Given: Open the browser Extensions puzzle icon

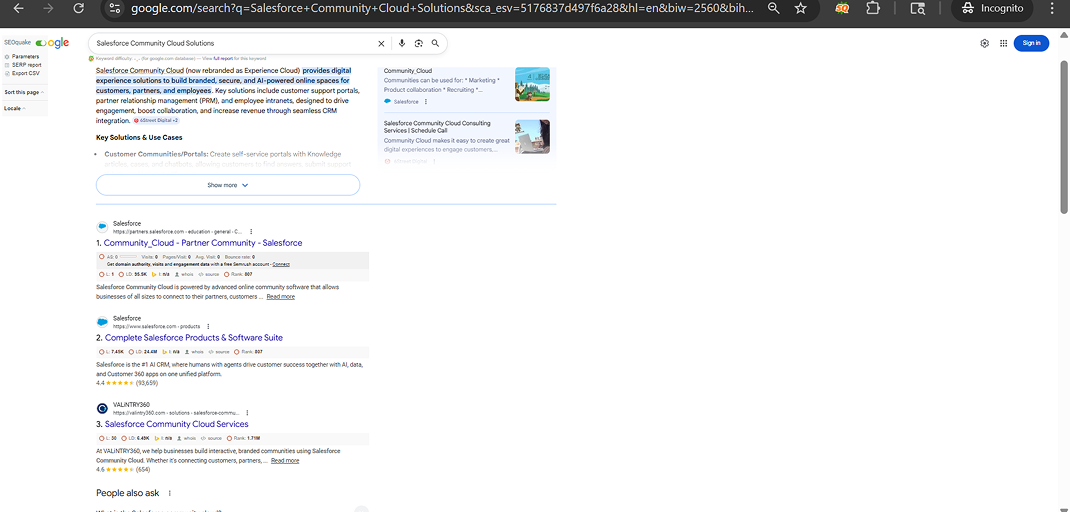Looking at the screenshot, I should [872, 8].
